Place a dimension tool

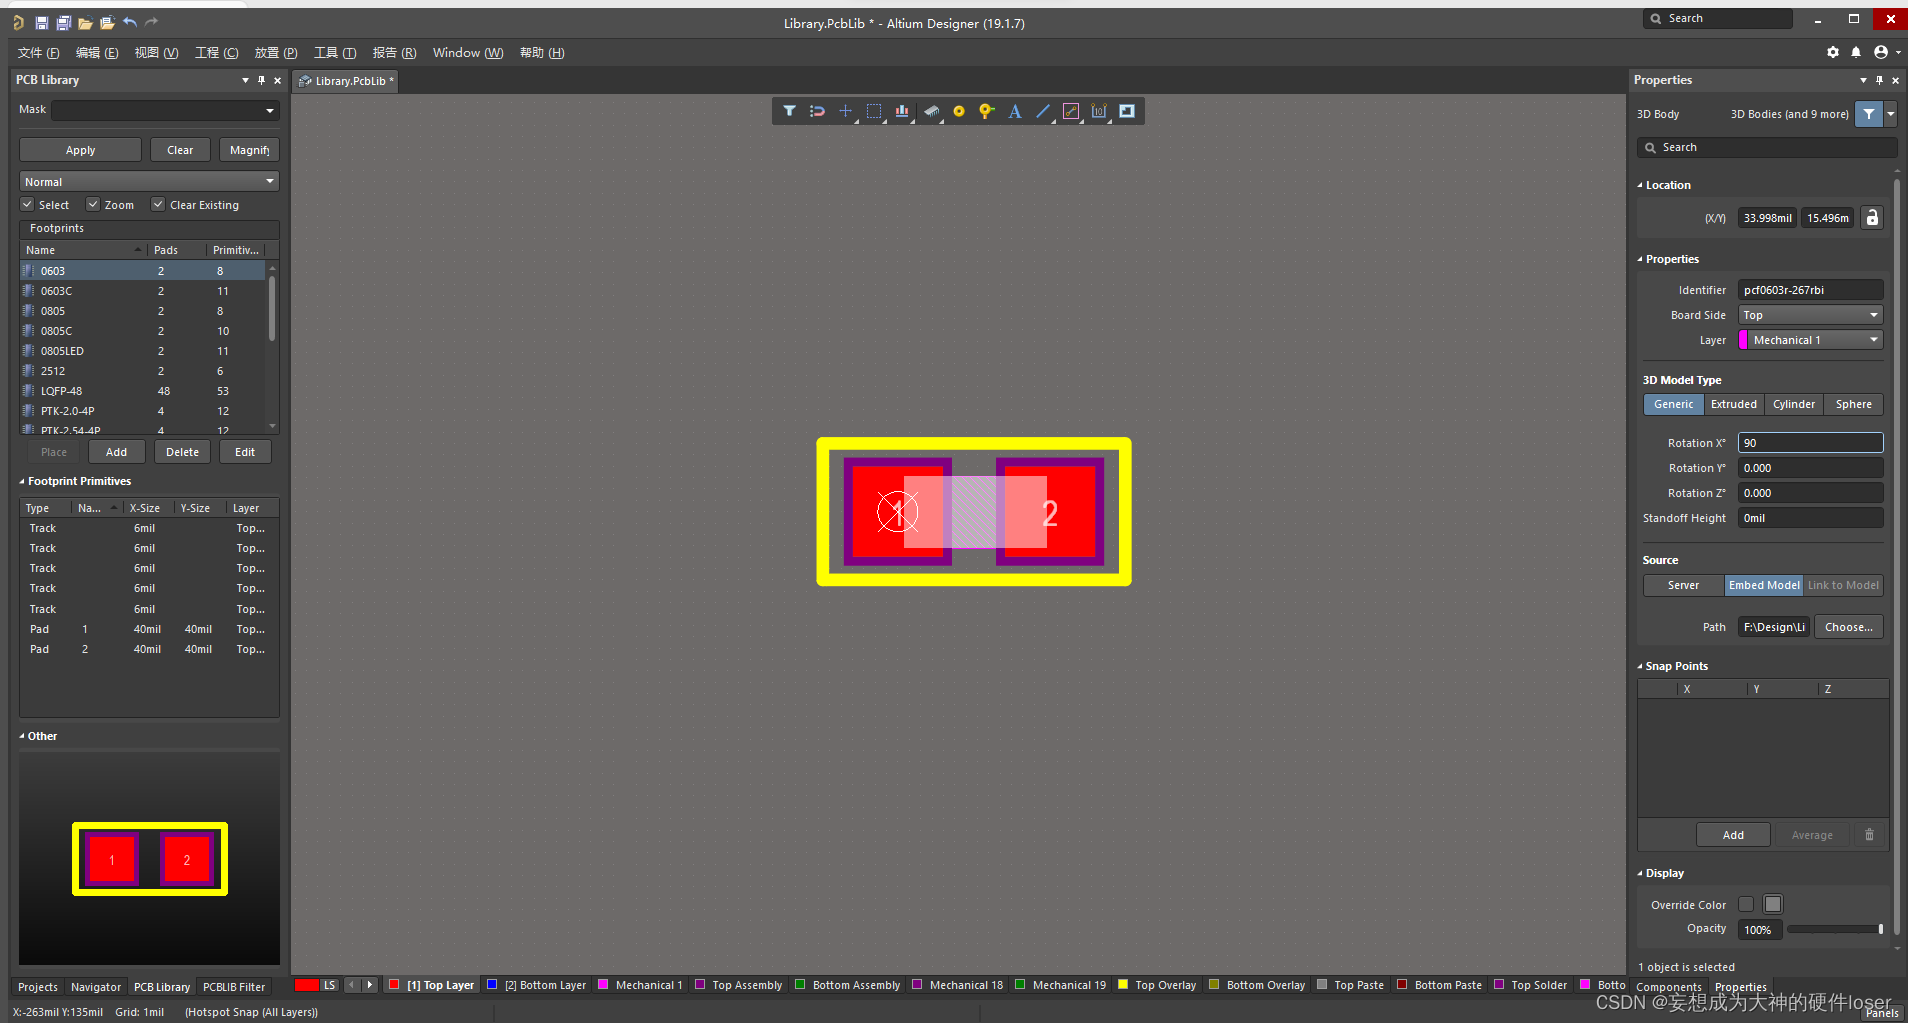point(1099,111)
